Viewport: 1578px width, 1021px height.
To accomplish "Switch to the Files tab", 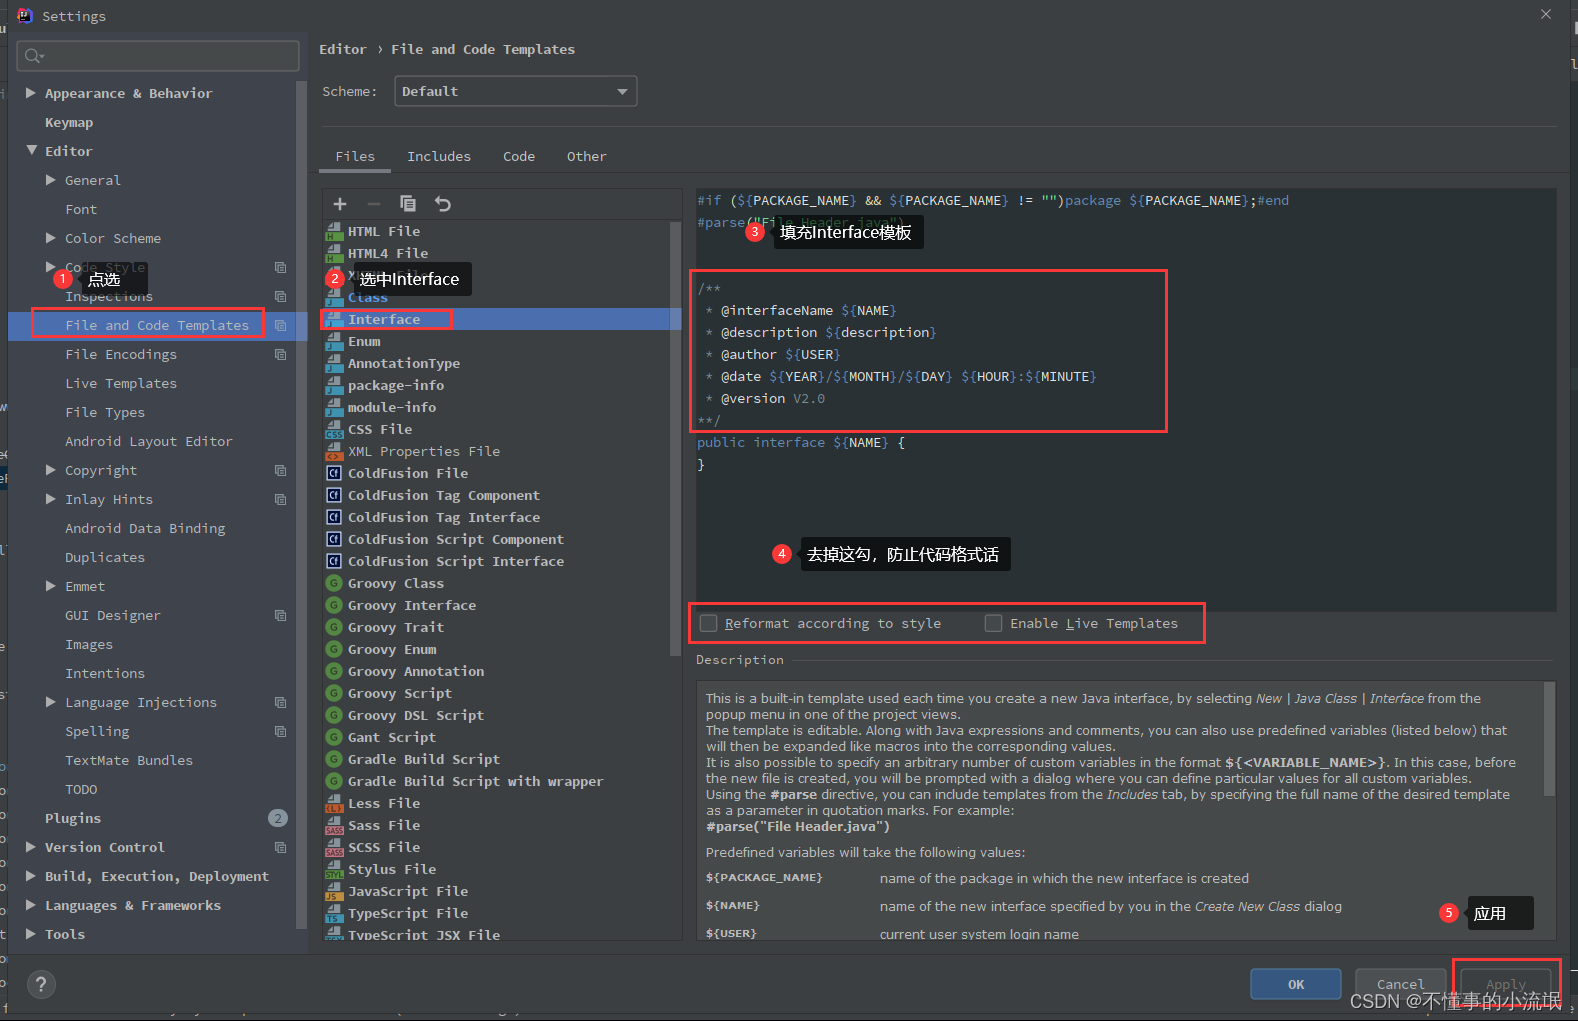I will tap(355, 157).
